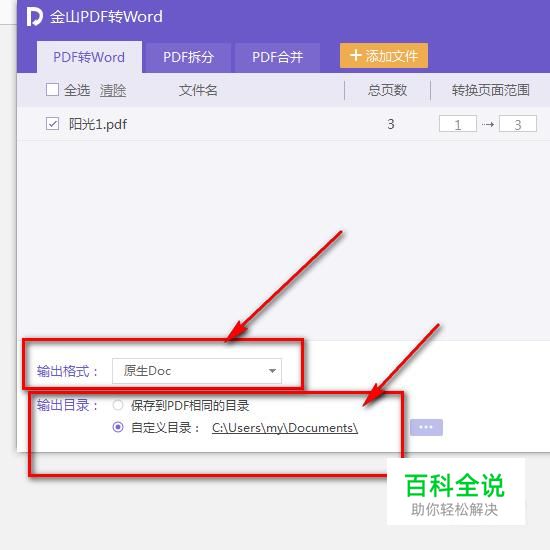This screenshot has height=550, width=550.
Task: Select the 阳光1.pdf file name
Action: tap(98, 124)
